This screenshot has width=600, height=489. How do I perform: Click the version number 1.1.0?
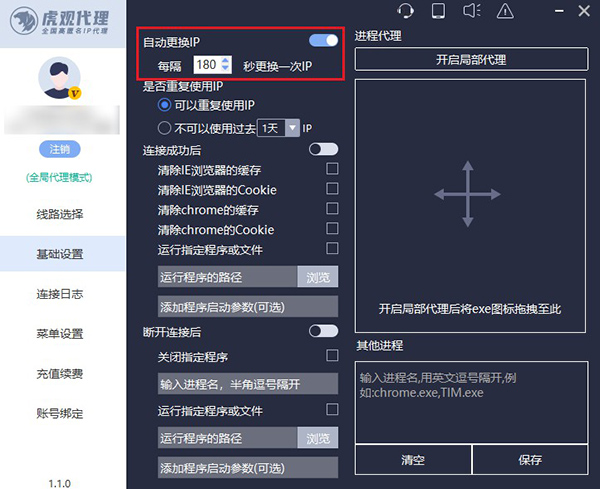tap(60, 483)
